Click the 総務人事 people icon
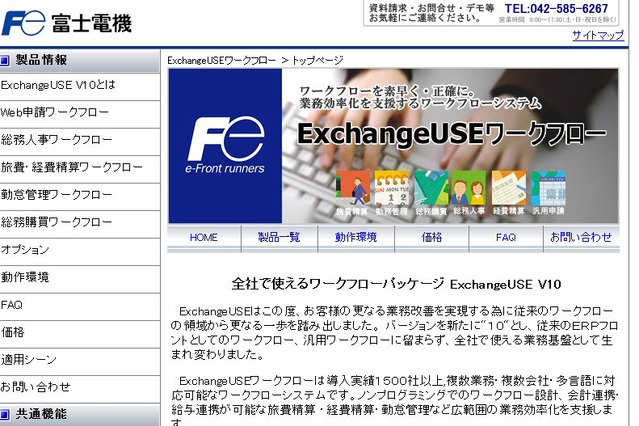Image resolution: width=639 pixels, height=426 pixels. tap(469, 188)
